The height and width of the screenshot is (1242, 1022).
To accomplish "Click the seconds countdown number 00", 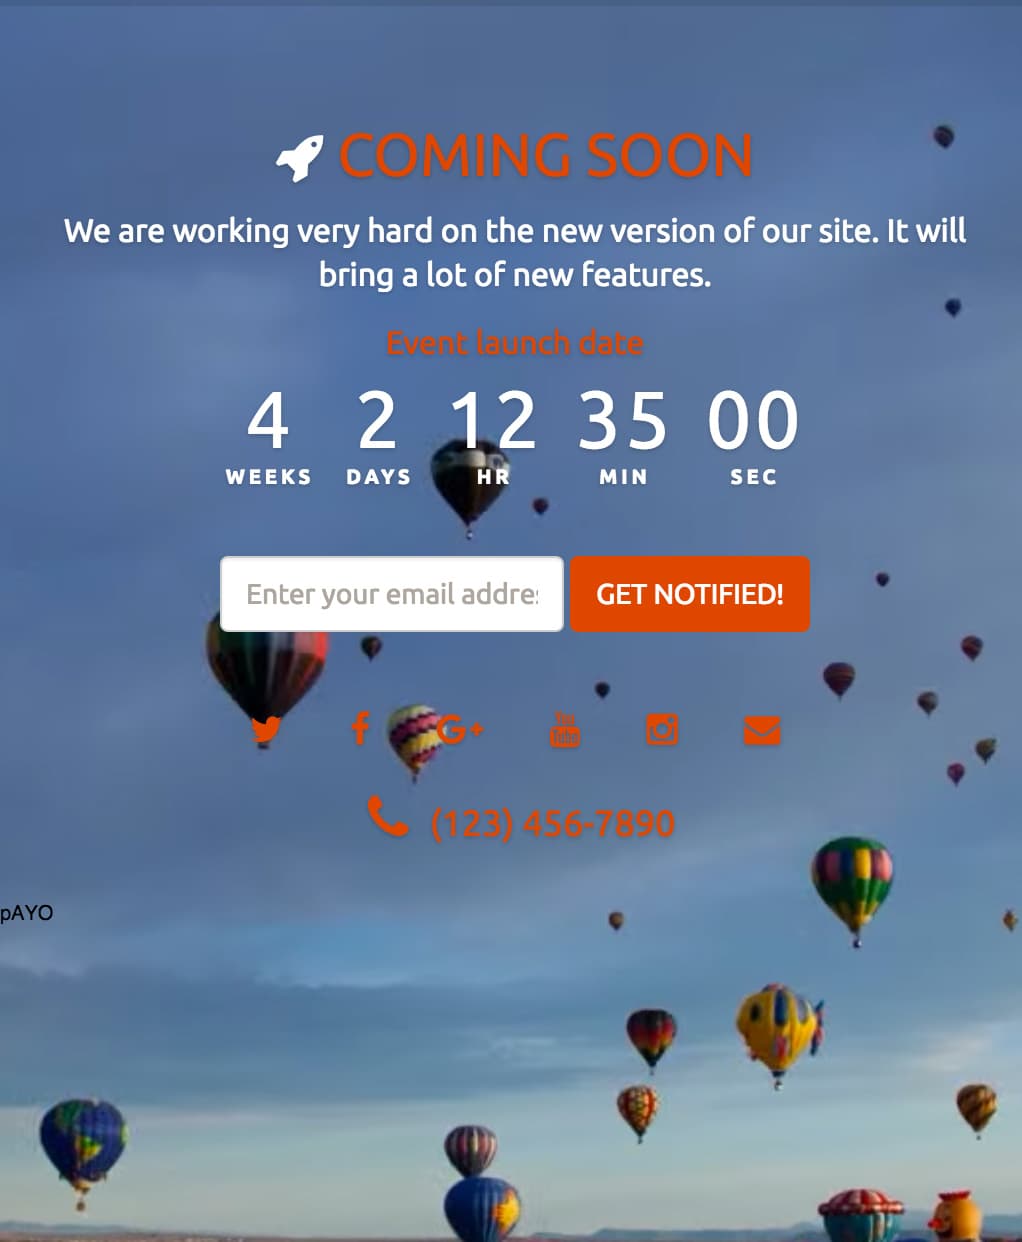I will [x=753, y=421].
